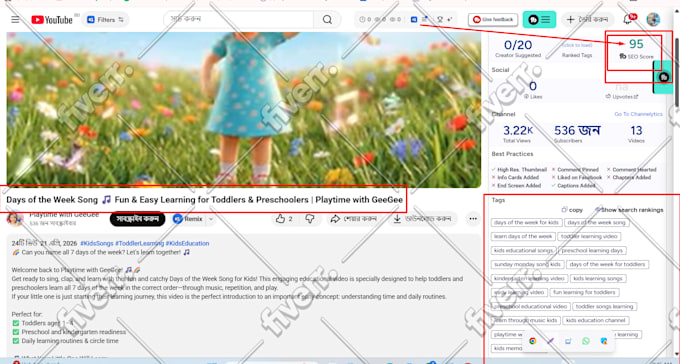Copy tags with the copy icon
The height and width of the screenshot is (364, 680).
572,210
